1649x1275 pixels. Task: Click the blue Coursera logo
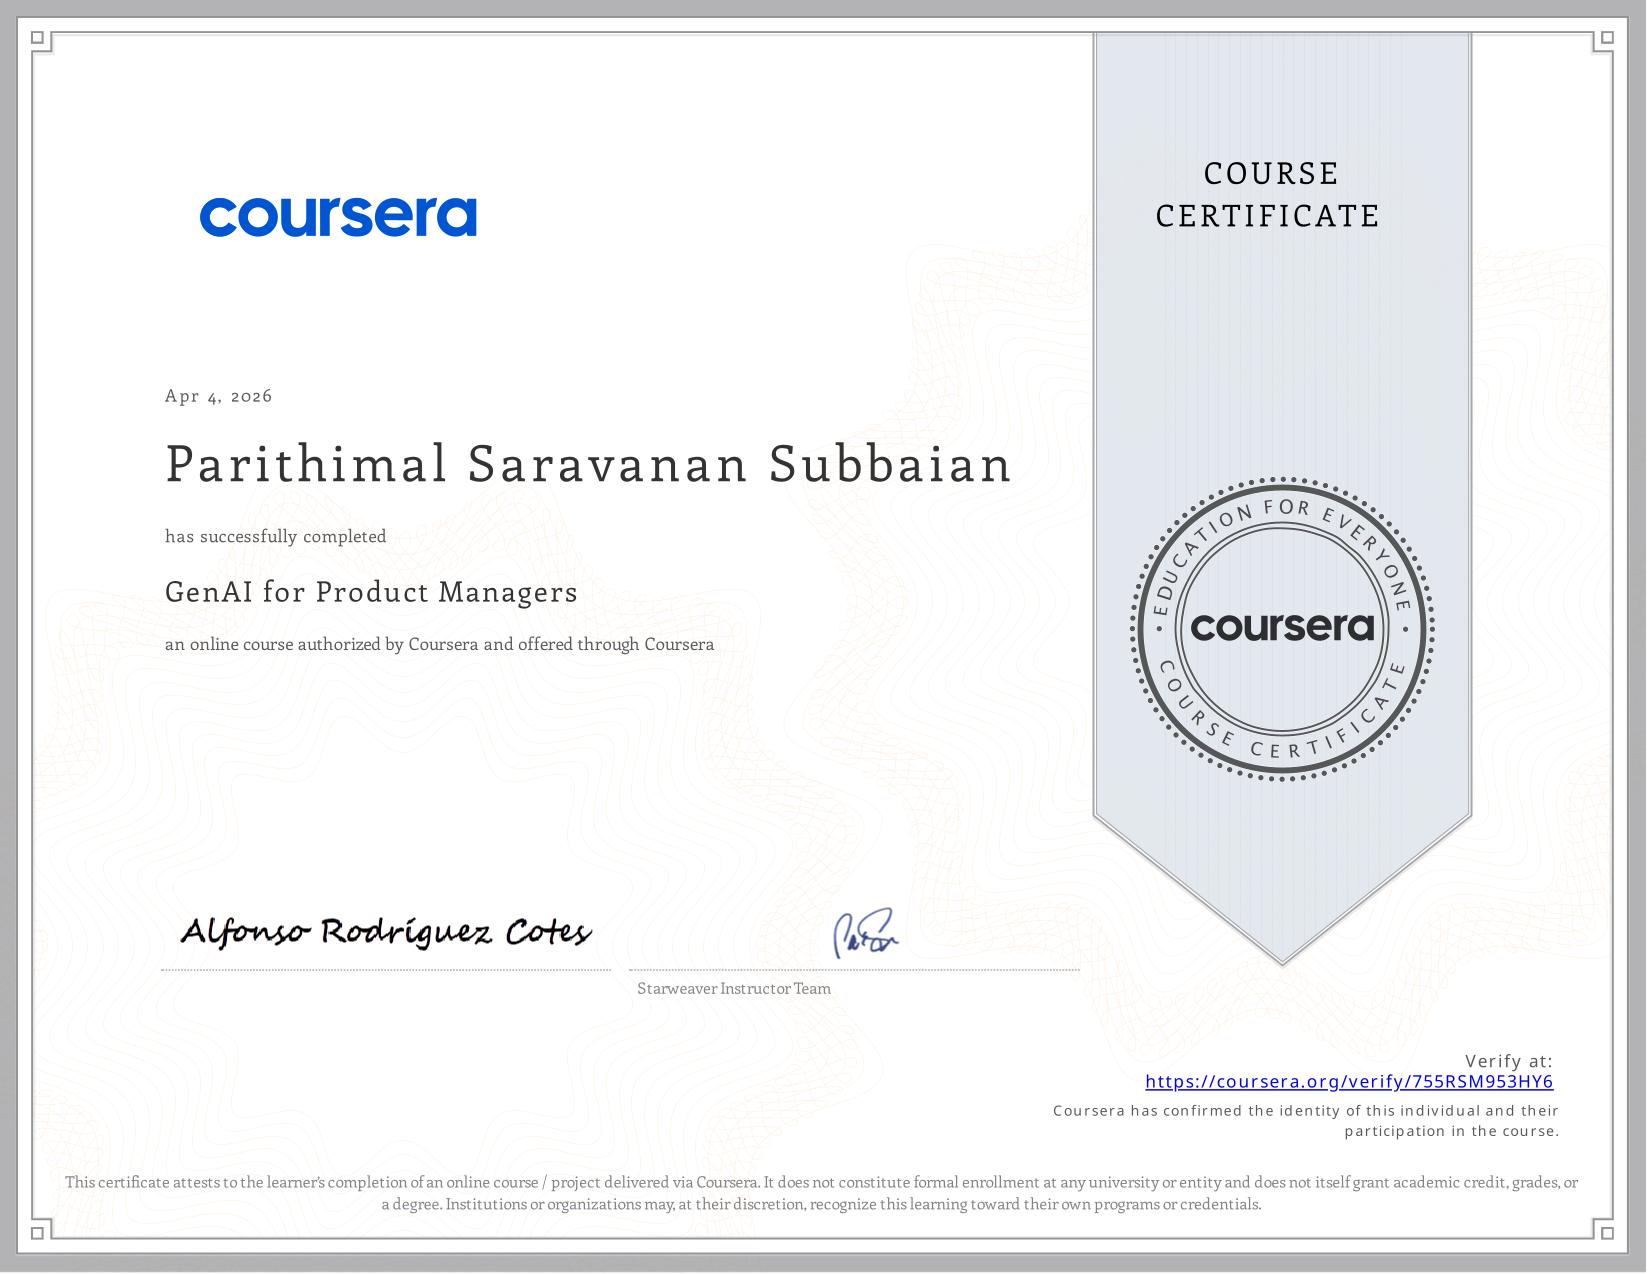[338, 217]
